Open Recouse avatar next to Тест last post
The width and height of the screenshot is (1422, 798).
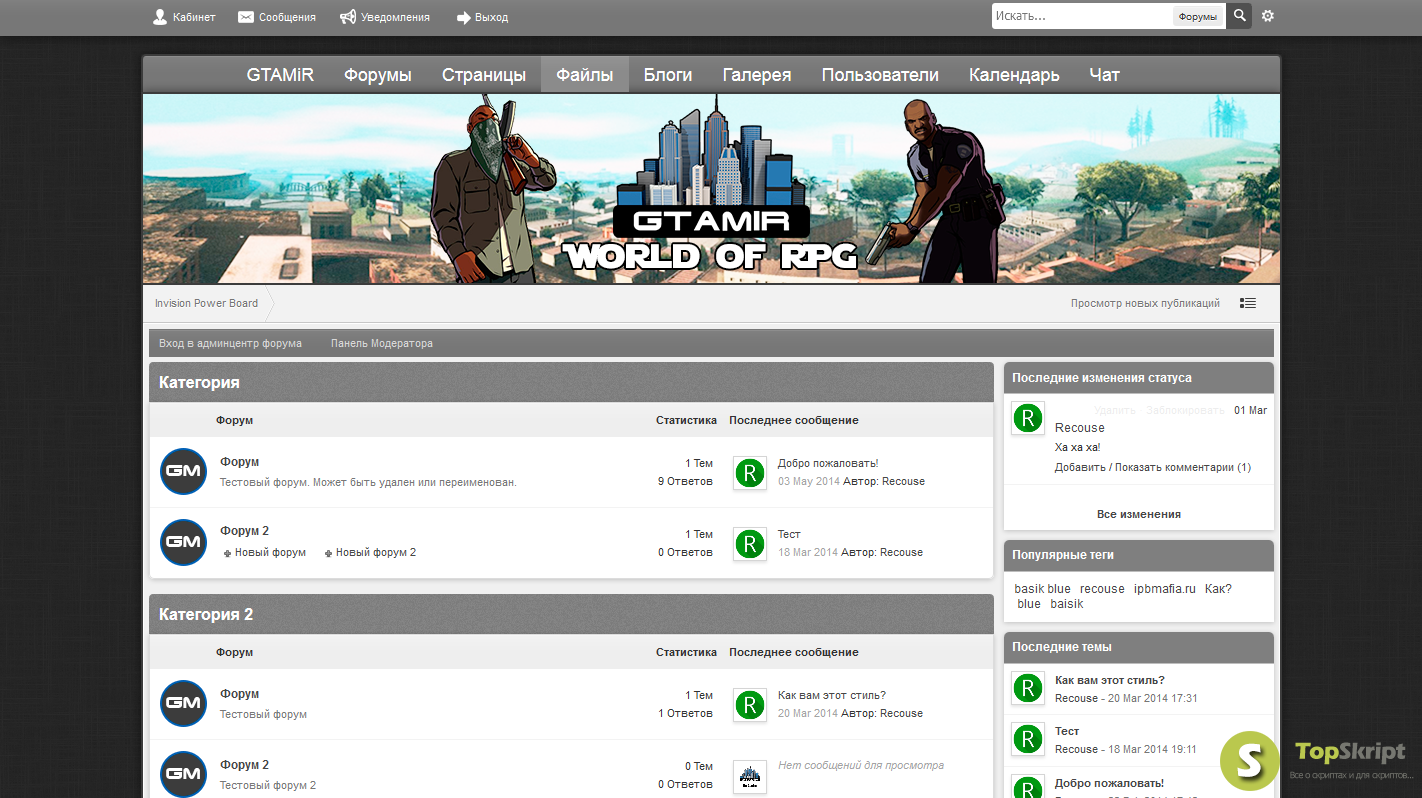750,544
